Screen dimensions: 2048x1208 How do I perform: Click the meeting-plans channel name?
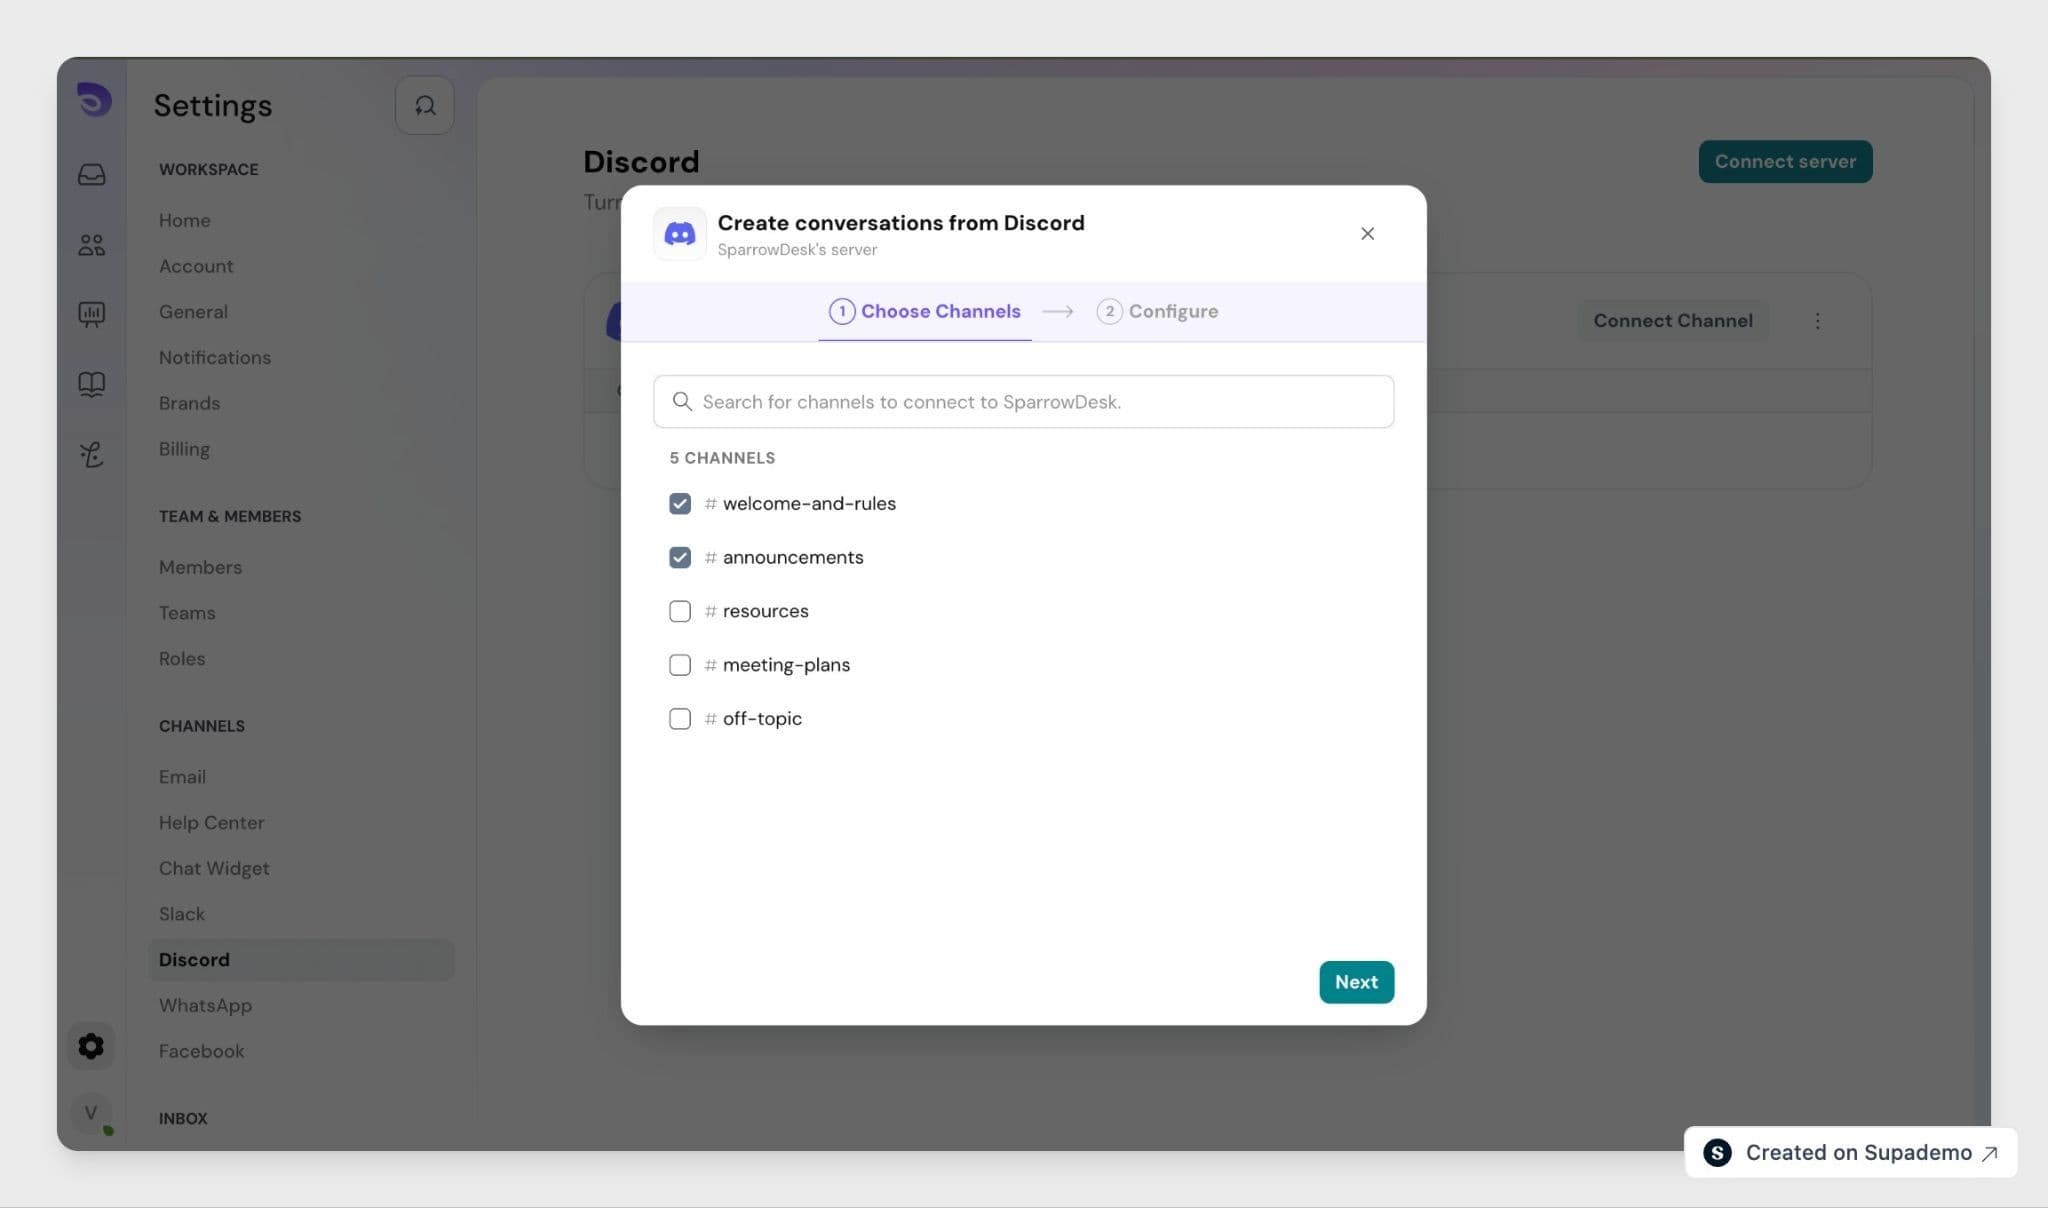pos(786,665)
